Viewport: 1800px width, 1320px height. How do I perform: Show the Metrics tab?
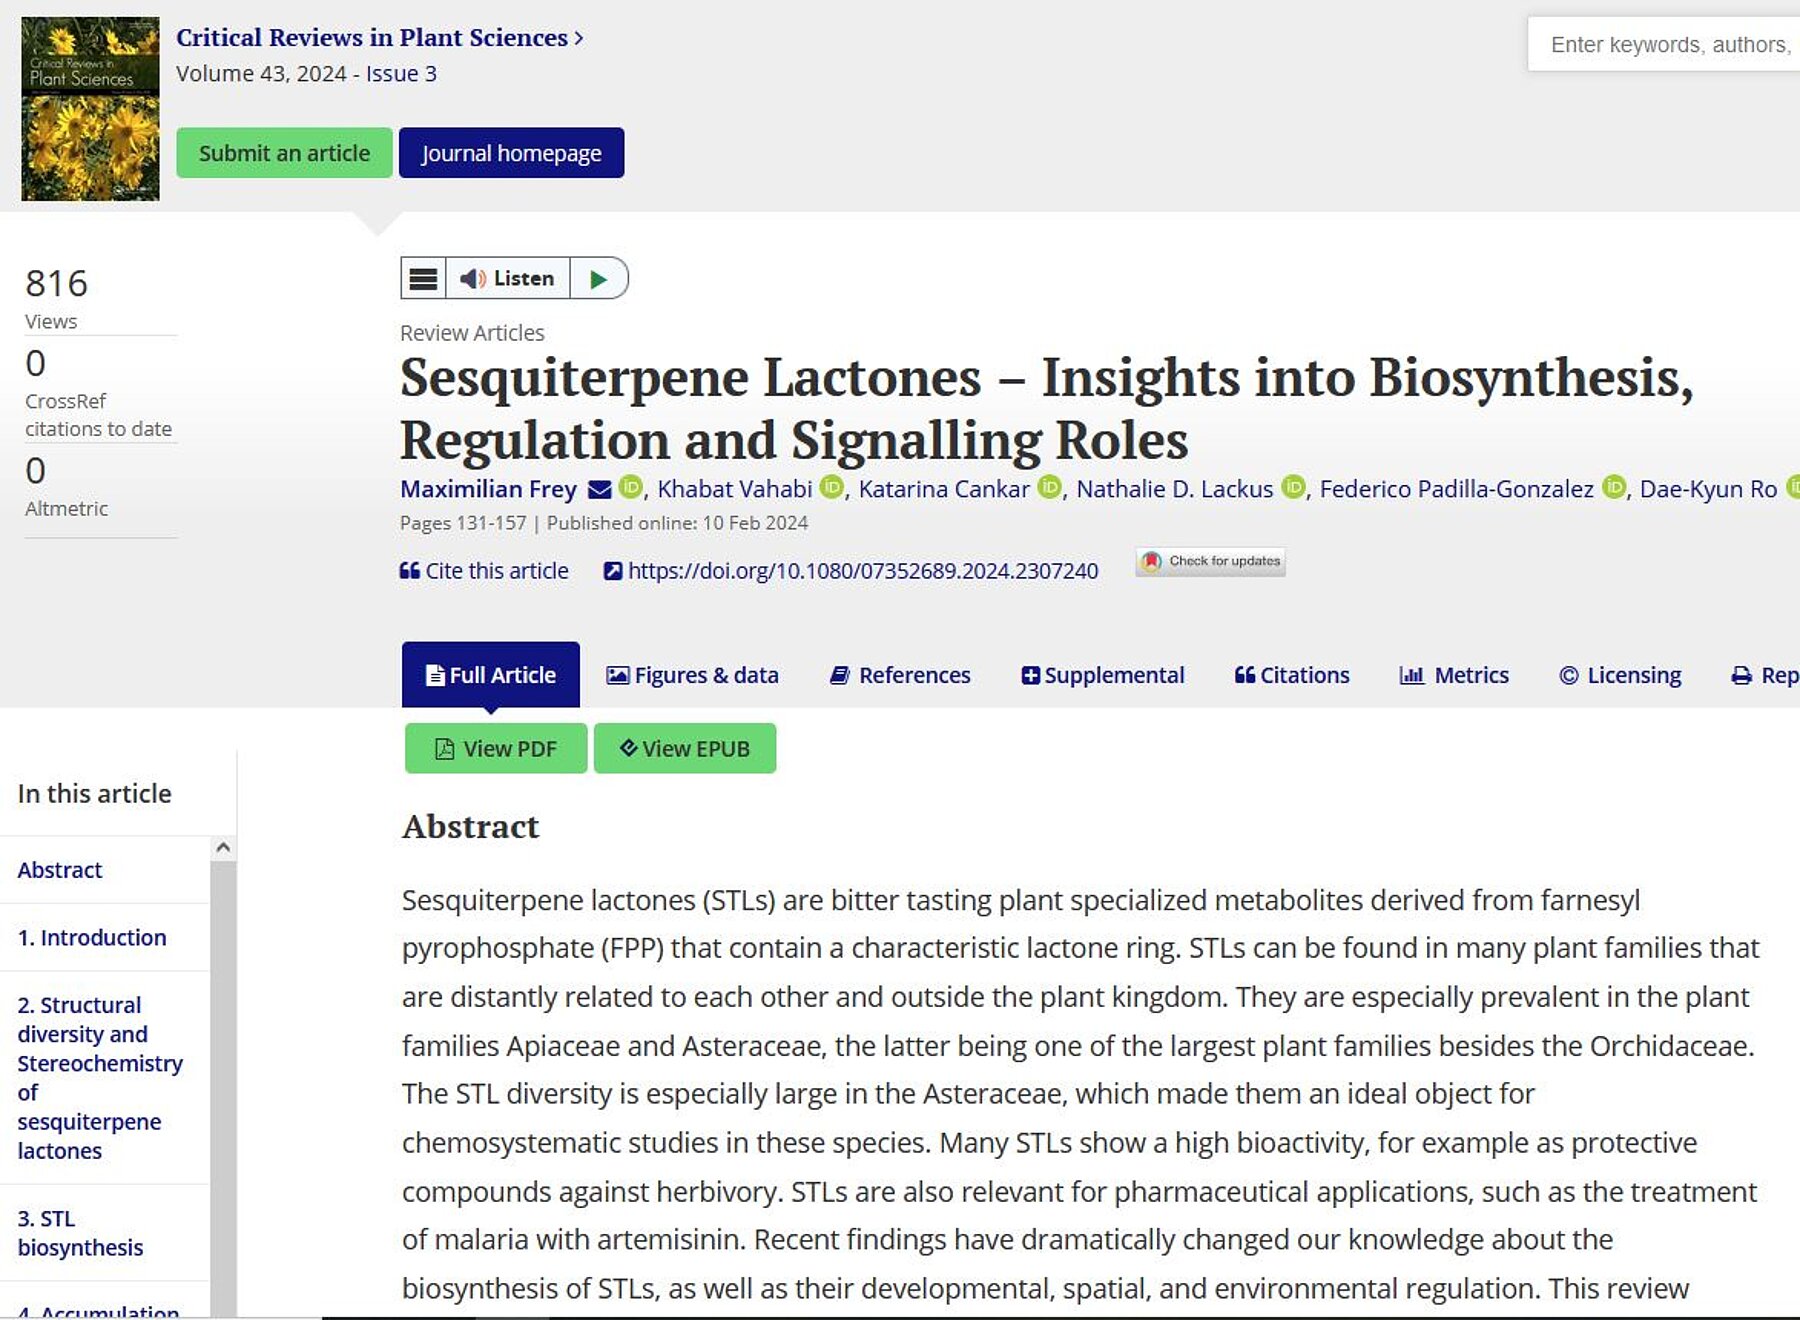(1454, 675)
